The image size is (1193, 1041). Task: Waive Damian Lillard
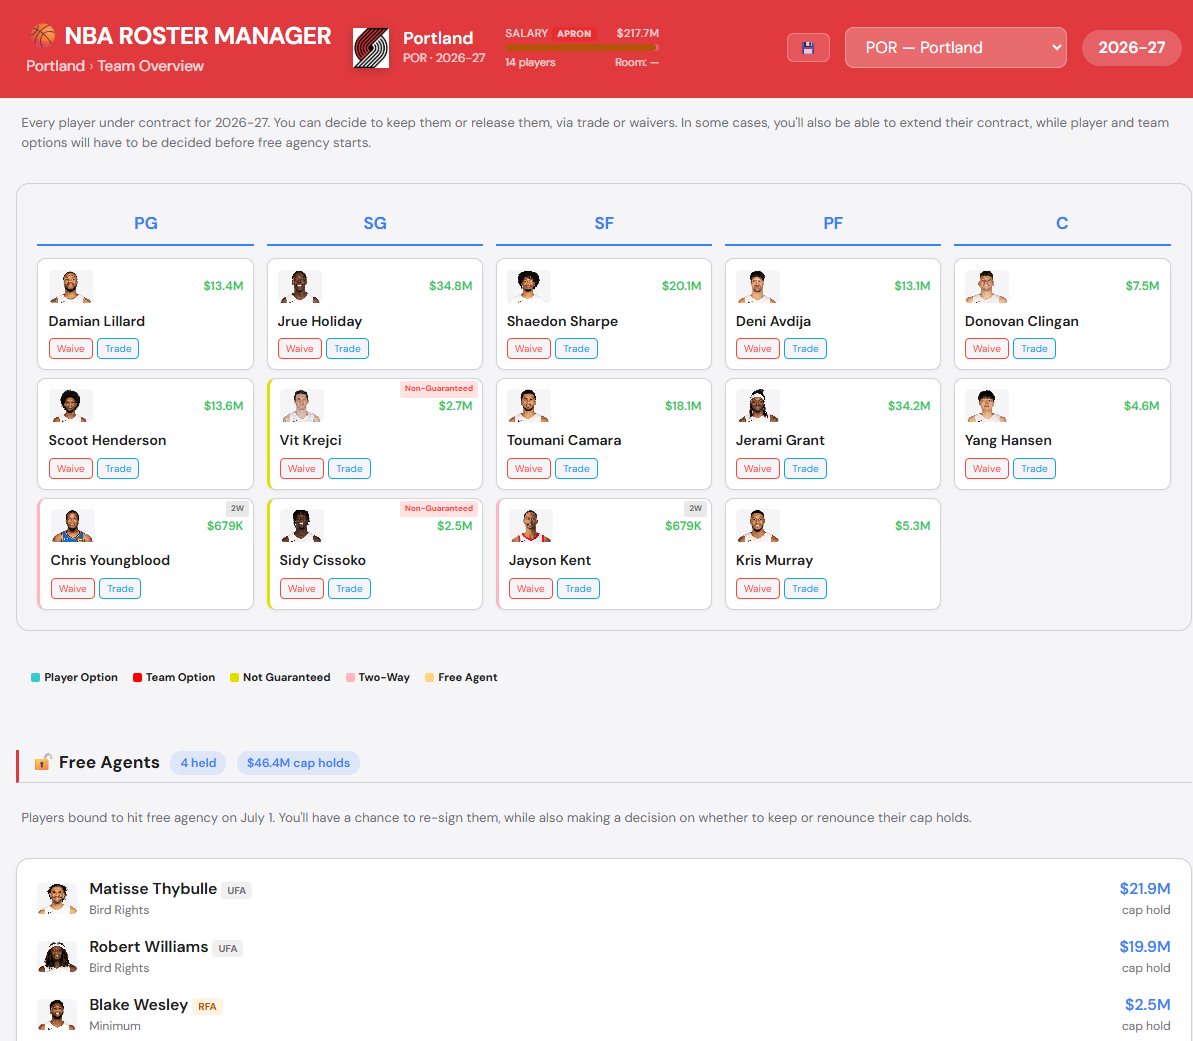[x=71, y=349]
